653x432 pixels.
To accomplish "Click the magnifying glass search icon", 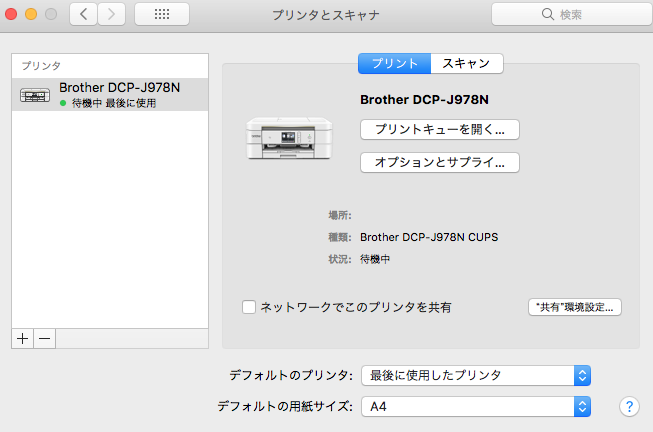I will coord(548,14).
